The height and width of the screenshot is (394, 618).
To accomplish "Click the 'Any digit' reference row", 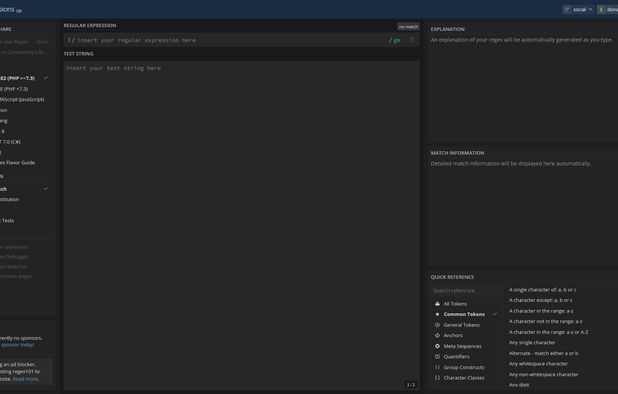I will coord(519,385).
